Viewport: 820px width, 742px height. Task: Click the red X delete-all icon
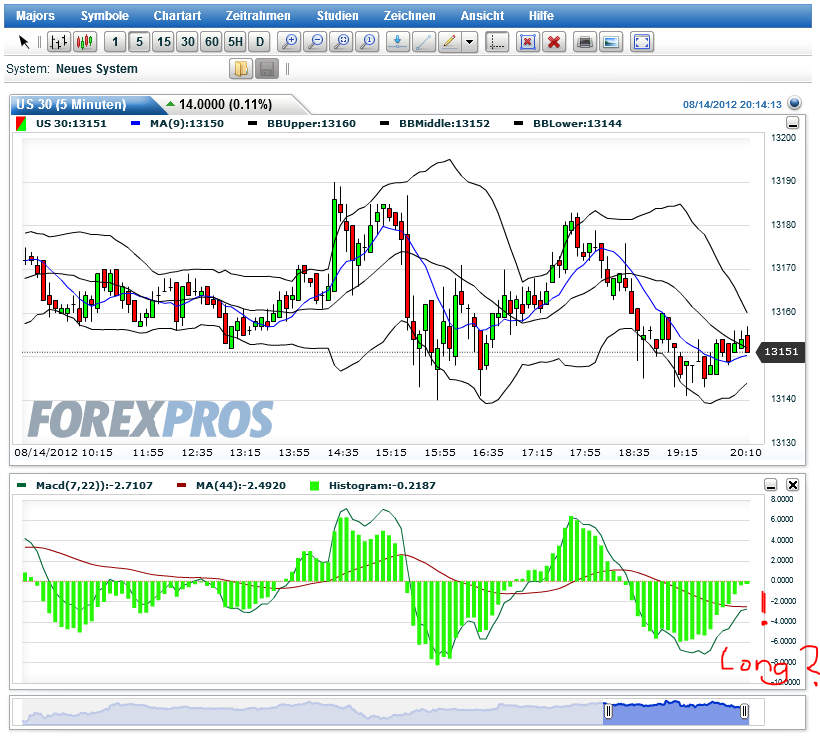coord(554,42)
